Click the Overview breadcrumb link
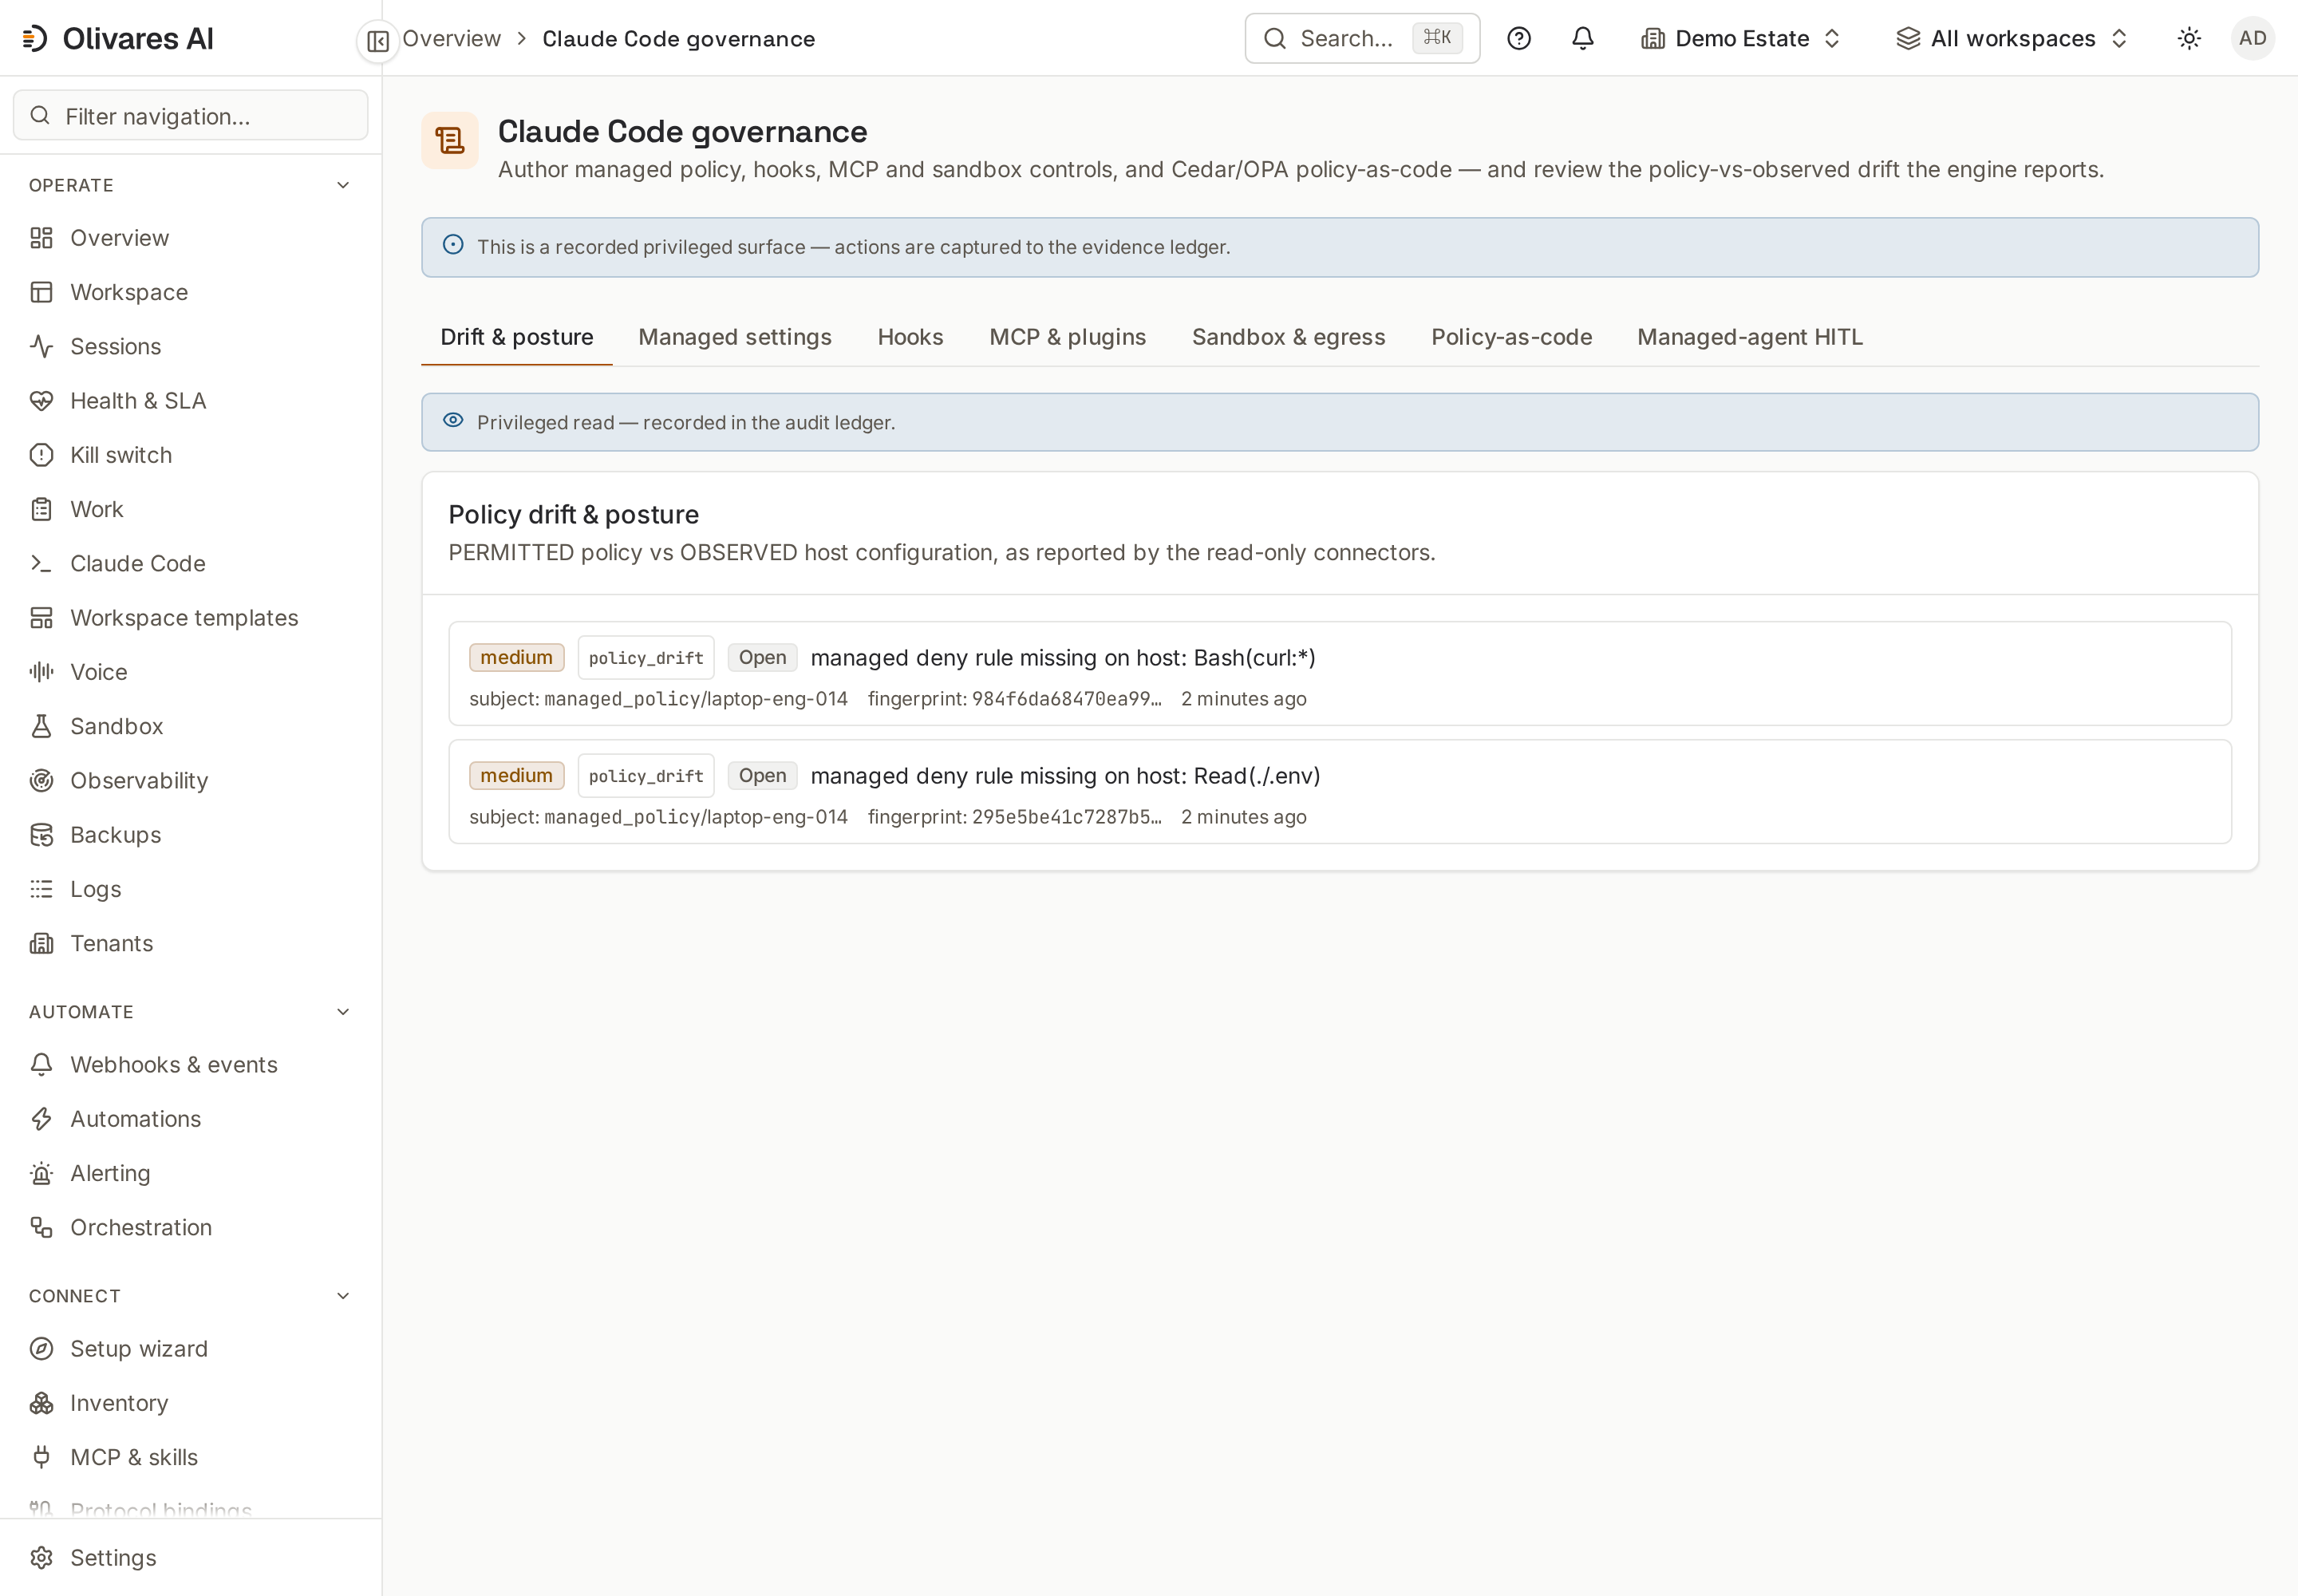 pos(451,39)
